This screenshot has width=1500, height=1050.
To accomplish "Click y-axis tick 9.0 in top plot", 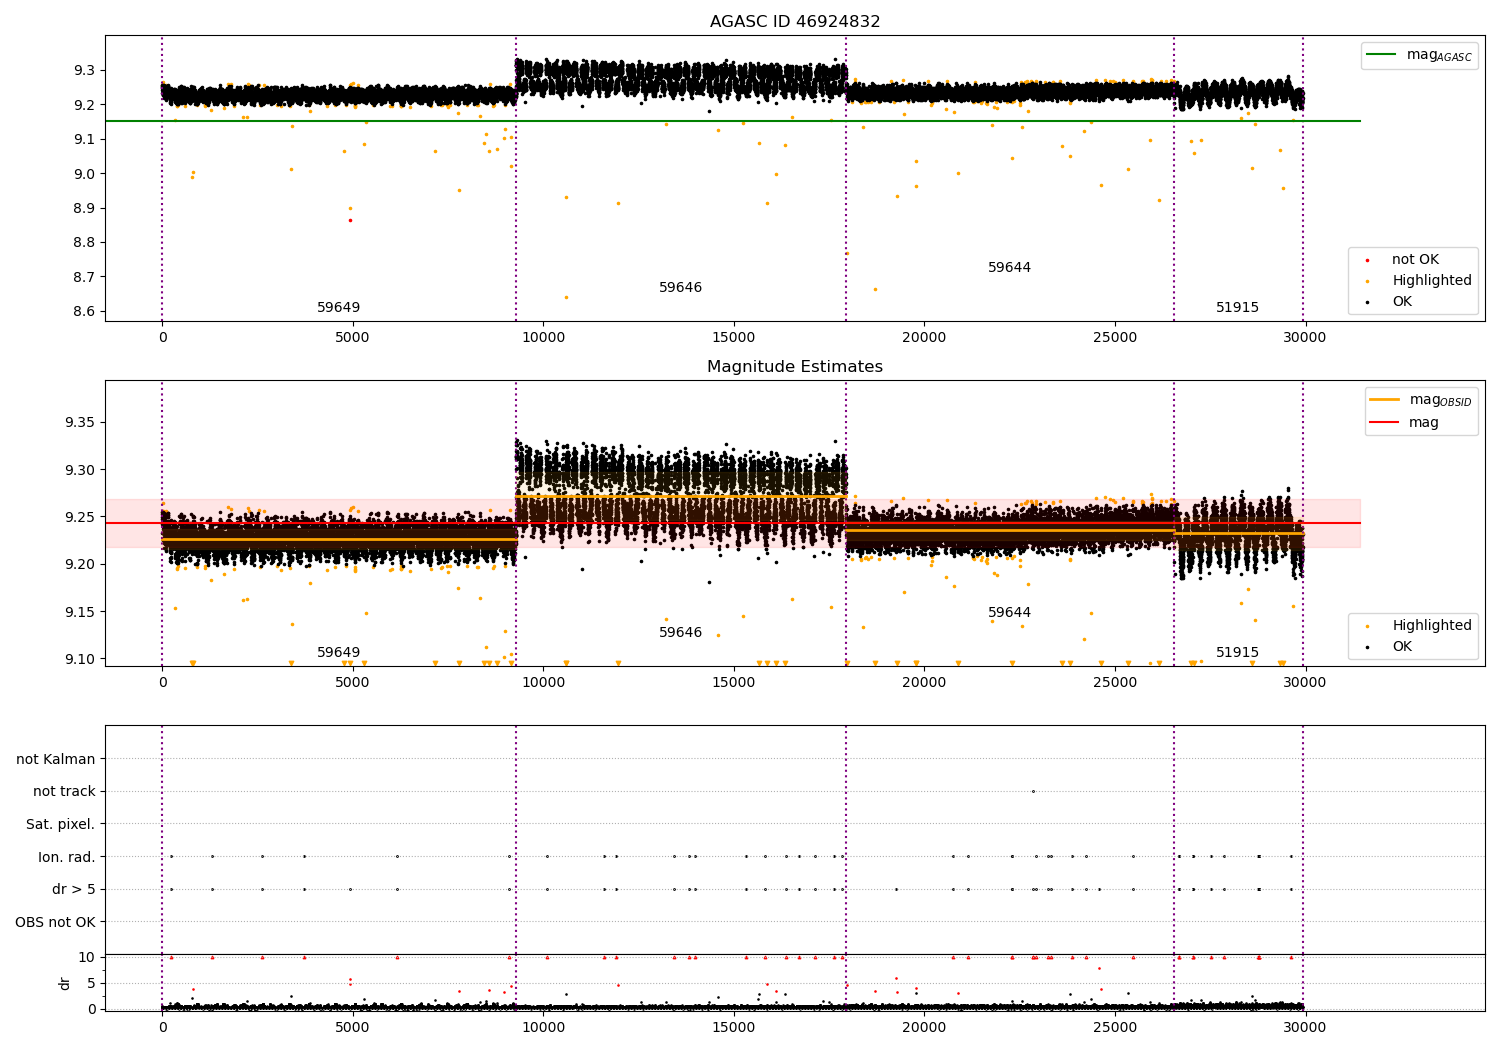I will 84,174.
